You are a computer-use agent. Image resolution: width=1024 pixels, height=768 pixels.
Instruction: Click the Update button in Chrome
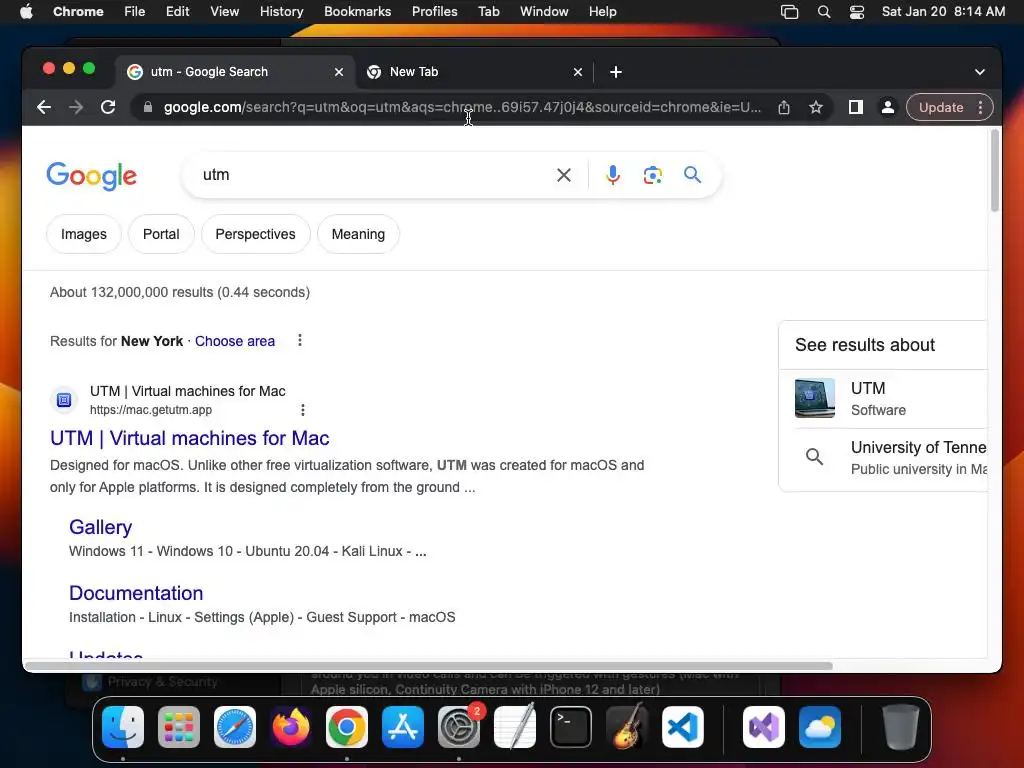click(x=941, y=107)
